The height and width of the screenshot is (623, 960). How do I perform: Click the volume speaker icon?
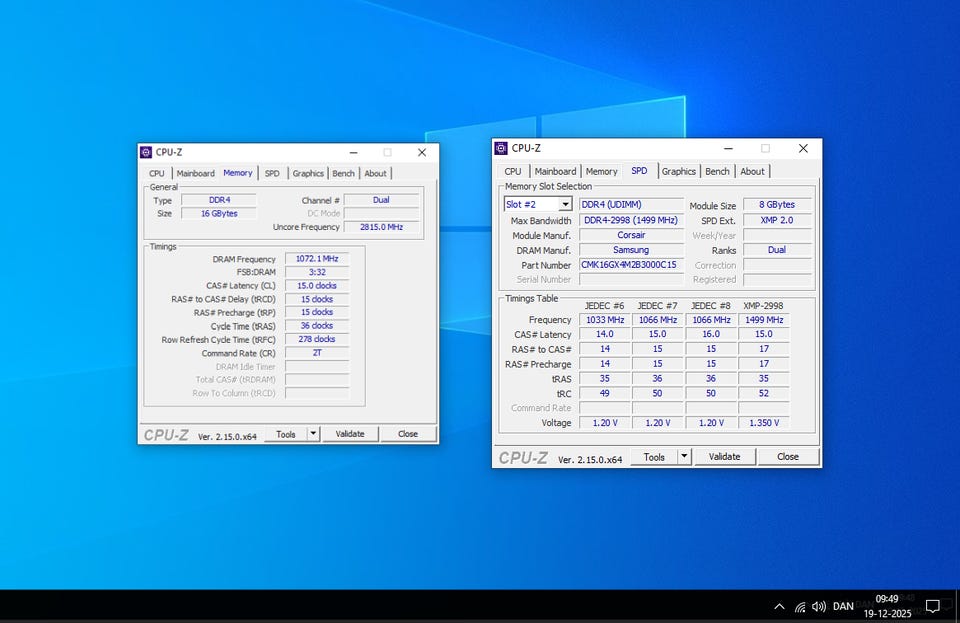[819, 606]
